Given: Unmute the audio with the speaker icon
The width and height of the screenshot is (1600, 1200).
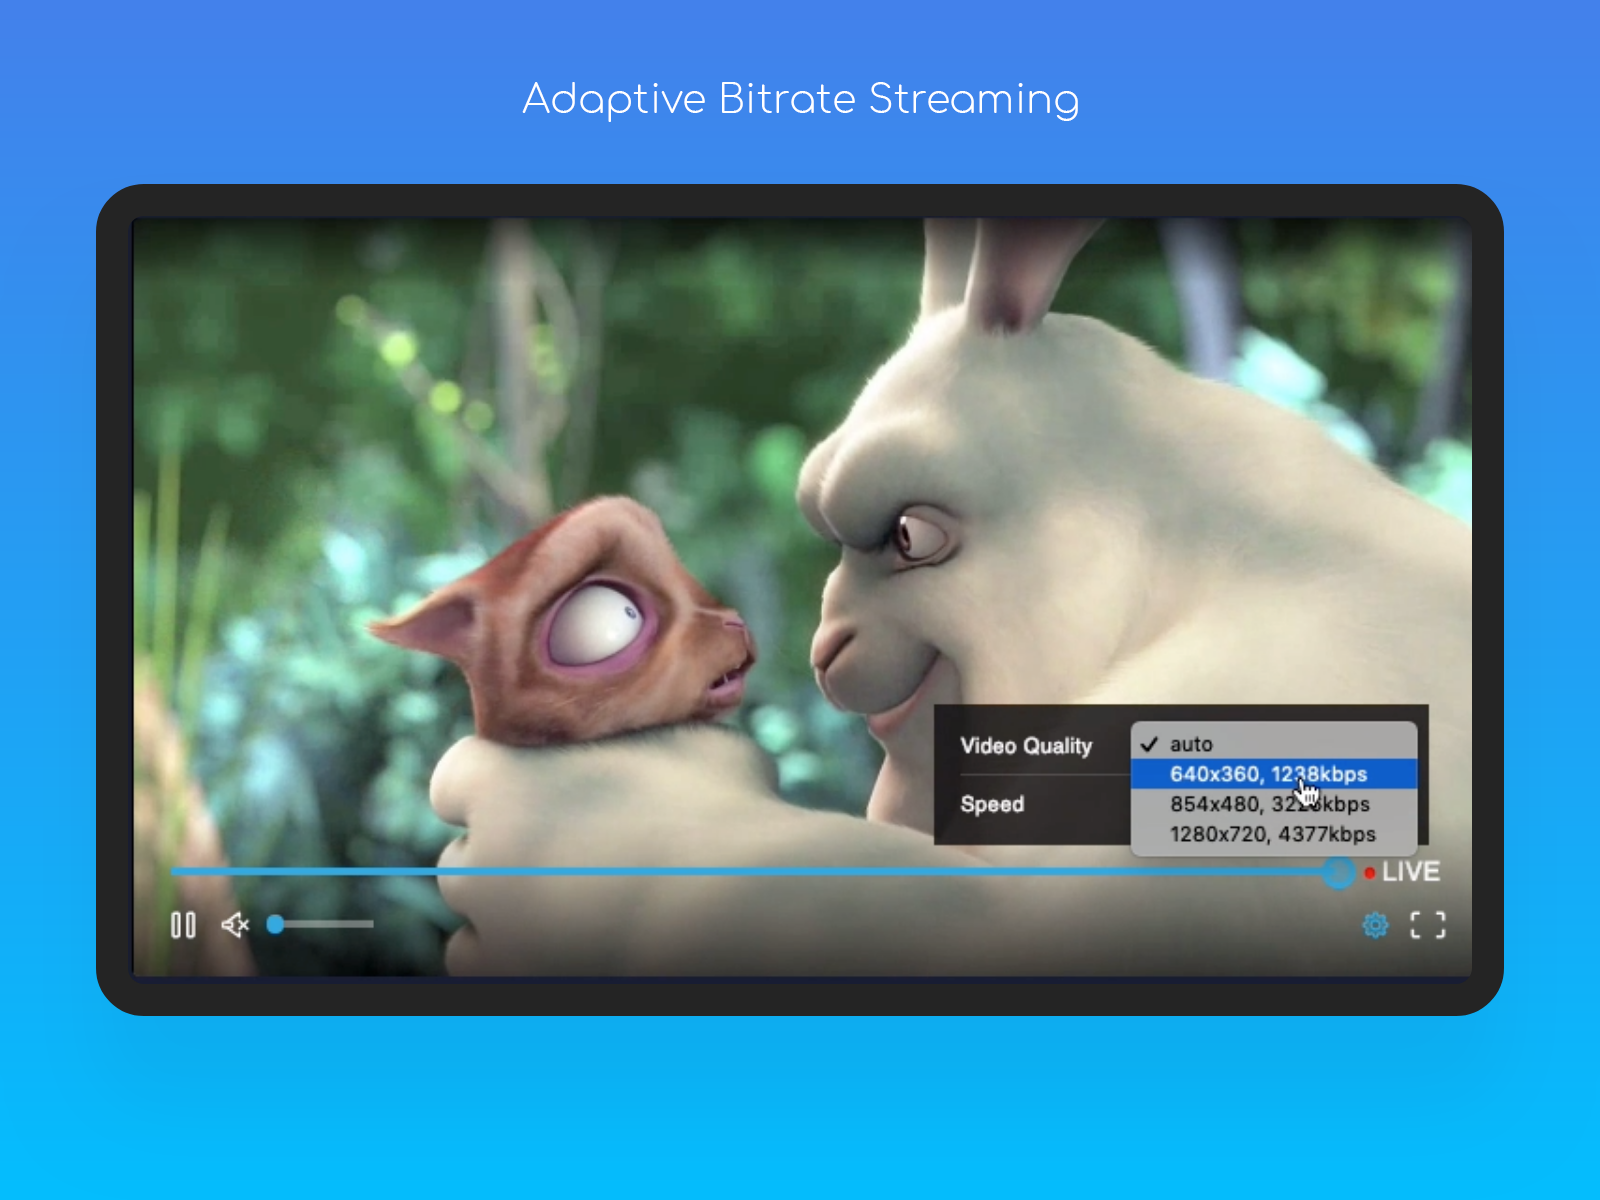Looking at the screenshot, I should (235, 925).
